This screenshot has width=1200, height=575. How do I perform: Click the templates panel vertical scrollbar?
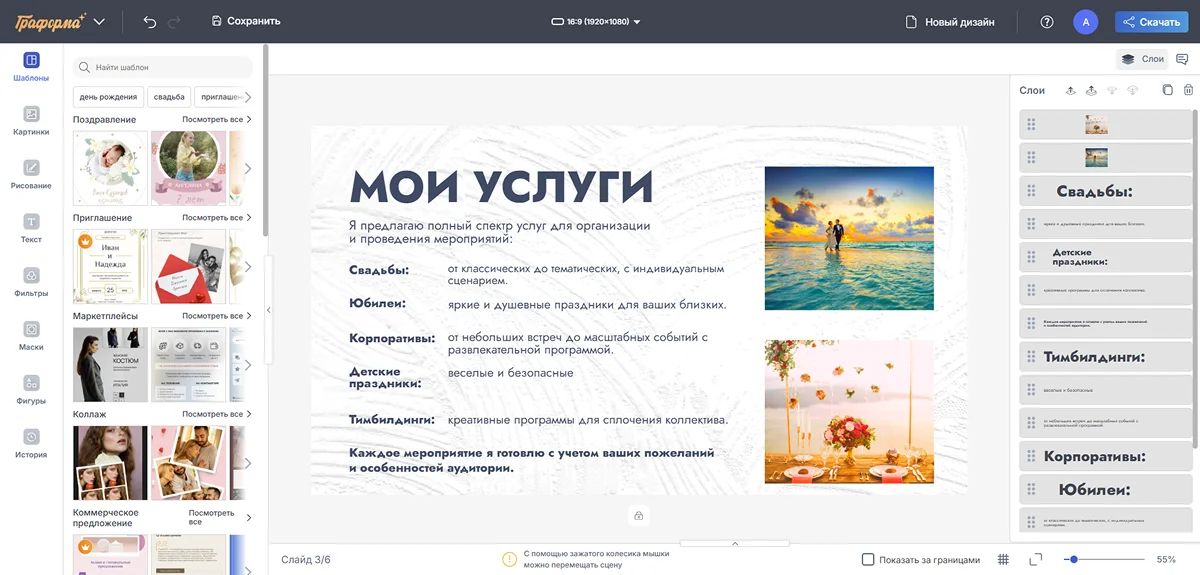[265, 140]
